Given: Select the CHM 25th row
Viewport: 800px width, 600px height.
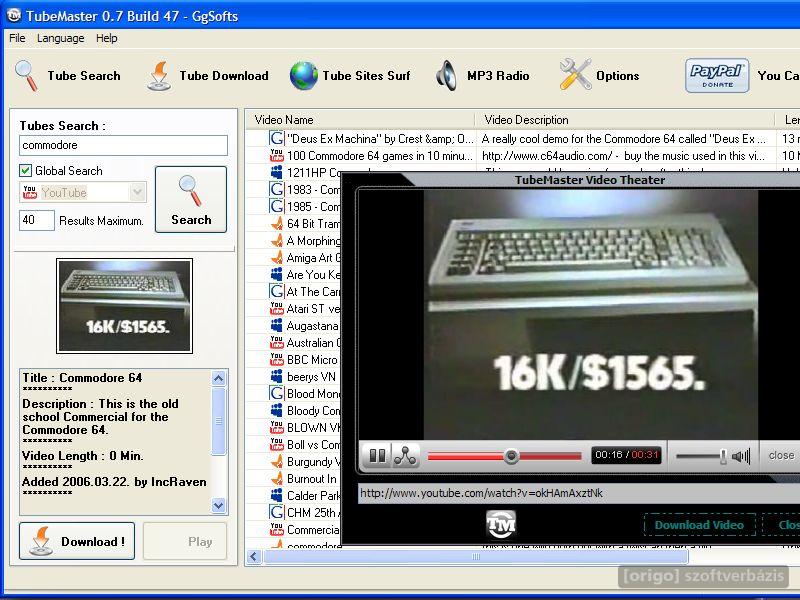Looking at the screenshot, I should (x=294, y=512).
